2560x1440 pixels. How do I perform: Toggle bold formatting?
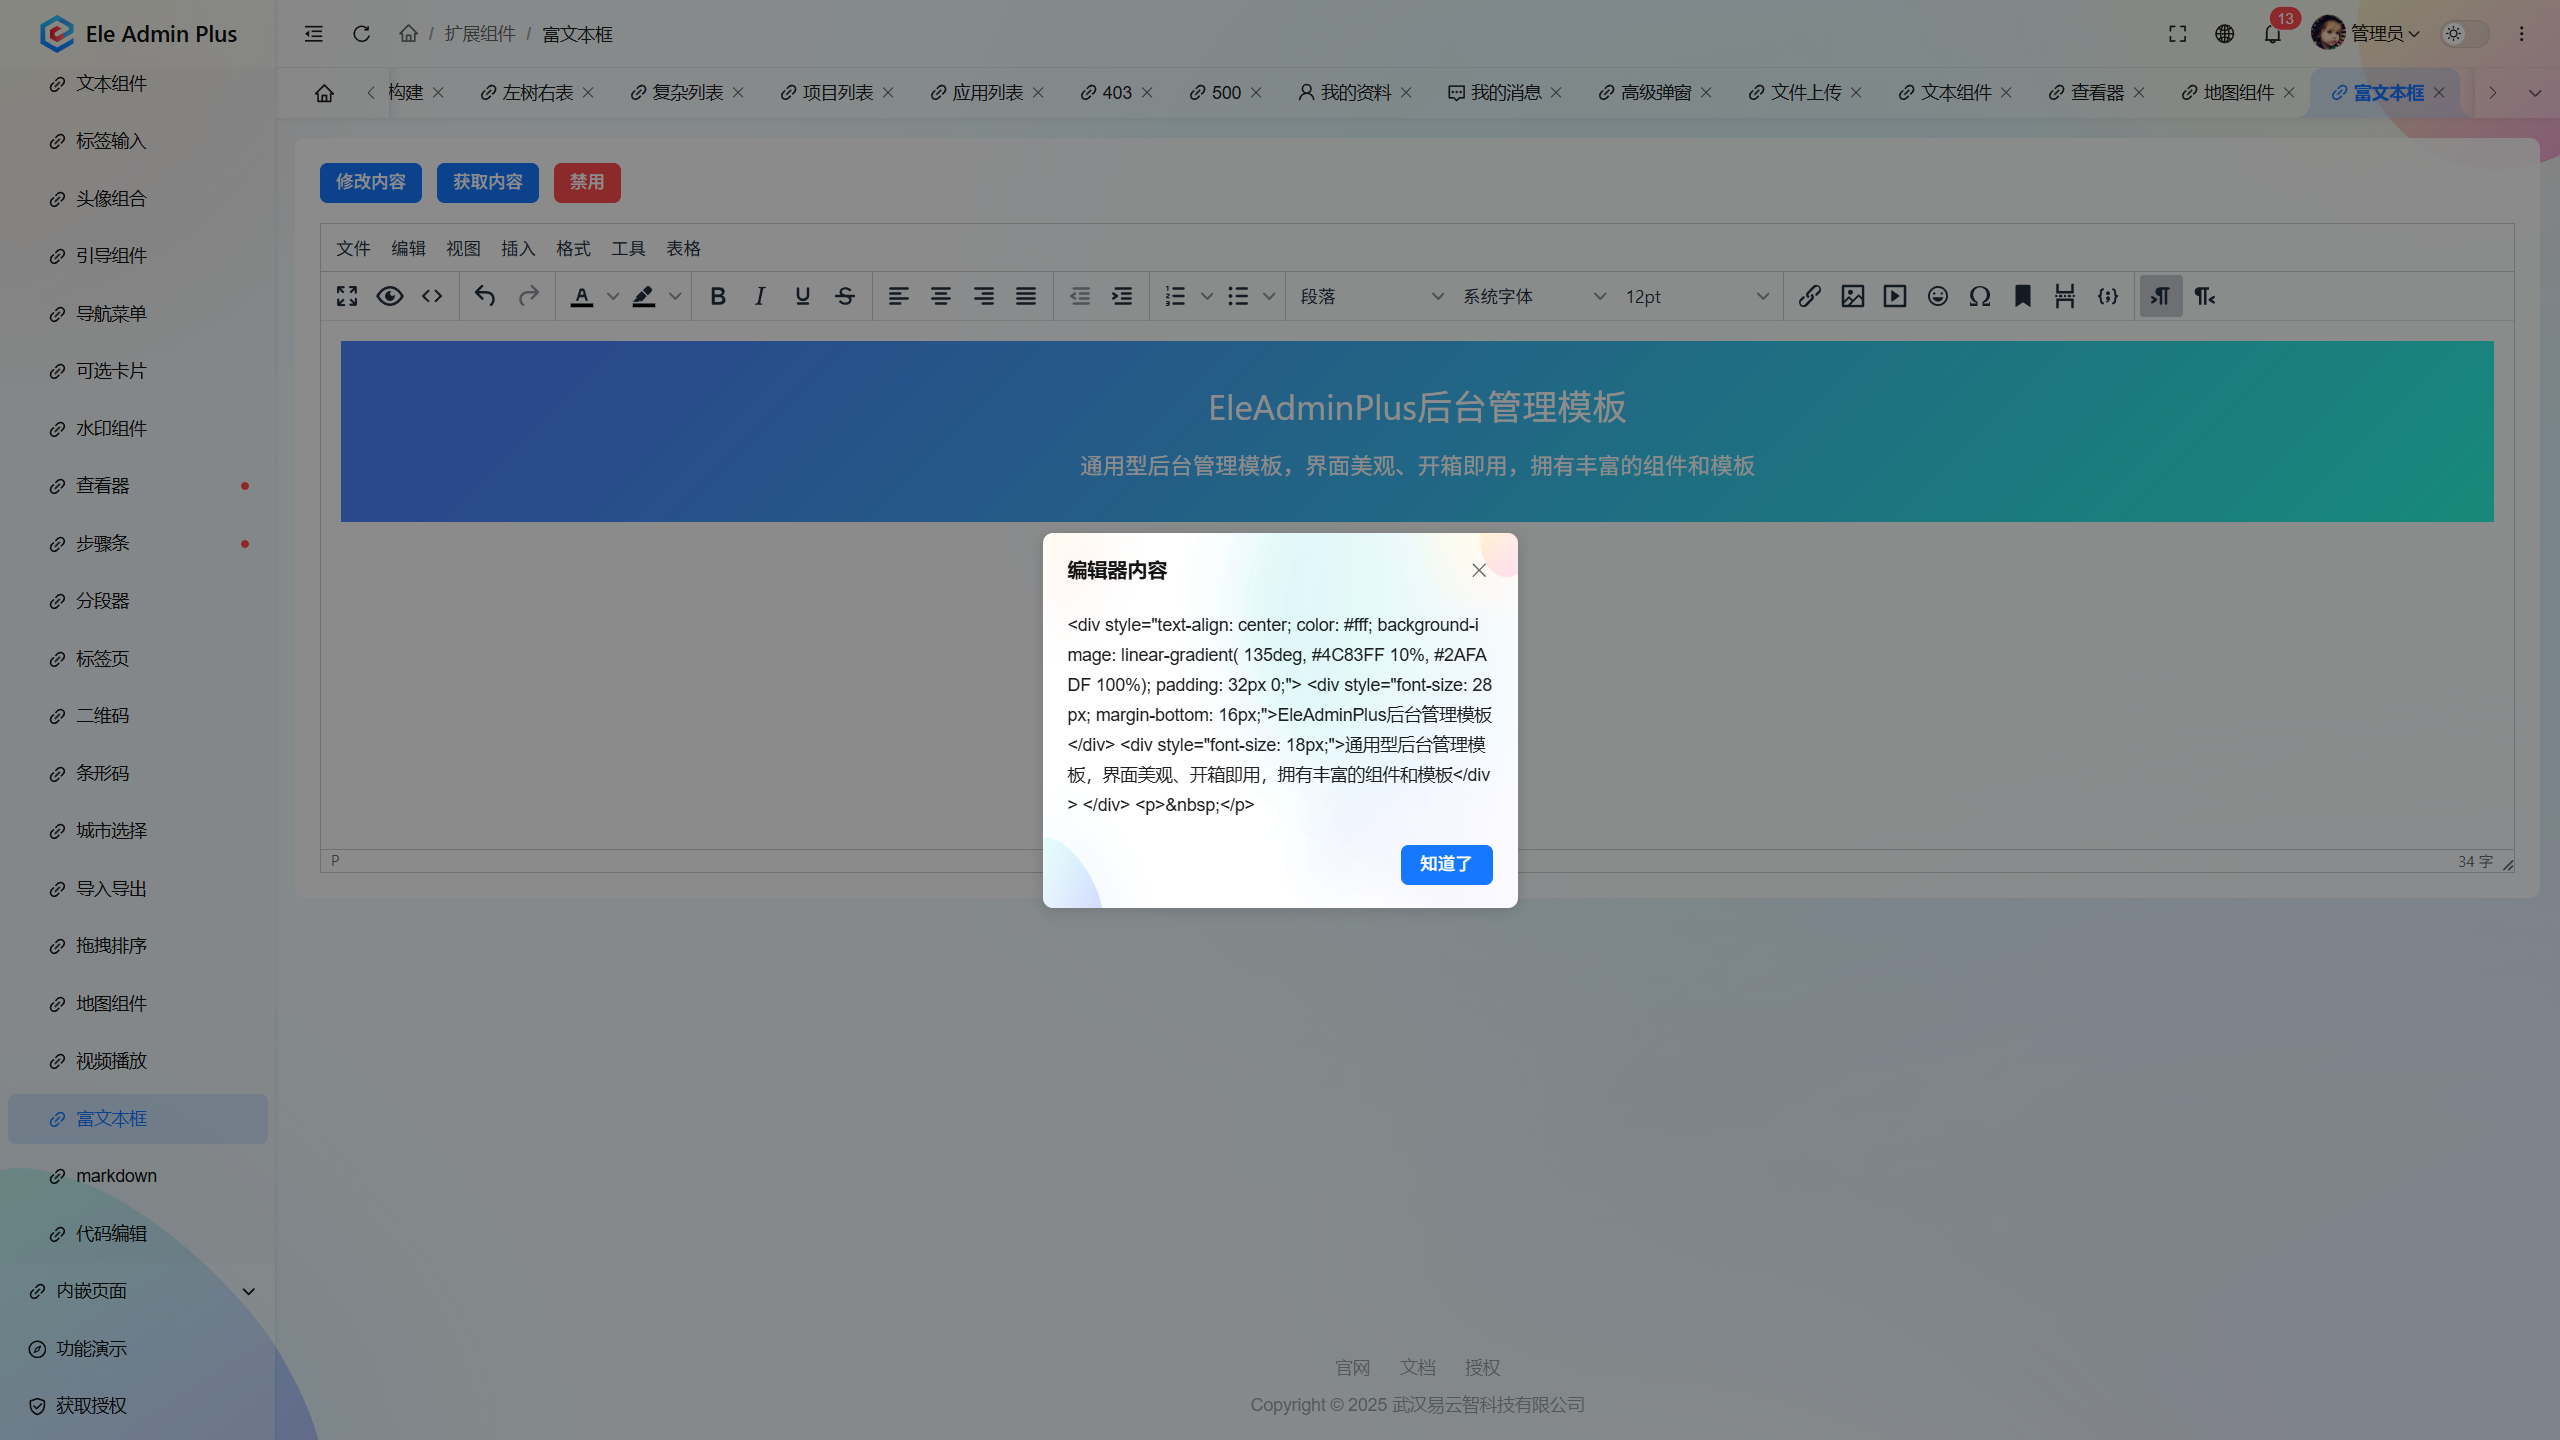717,296
